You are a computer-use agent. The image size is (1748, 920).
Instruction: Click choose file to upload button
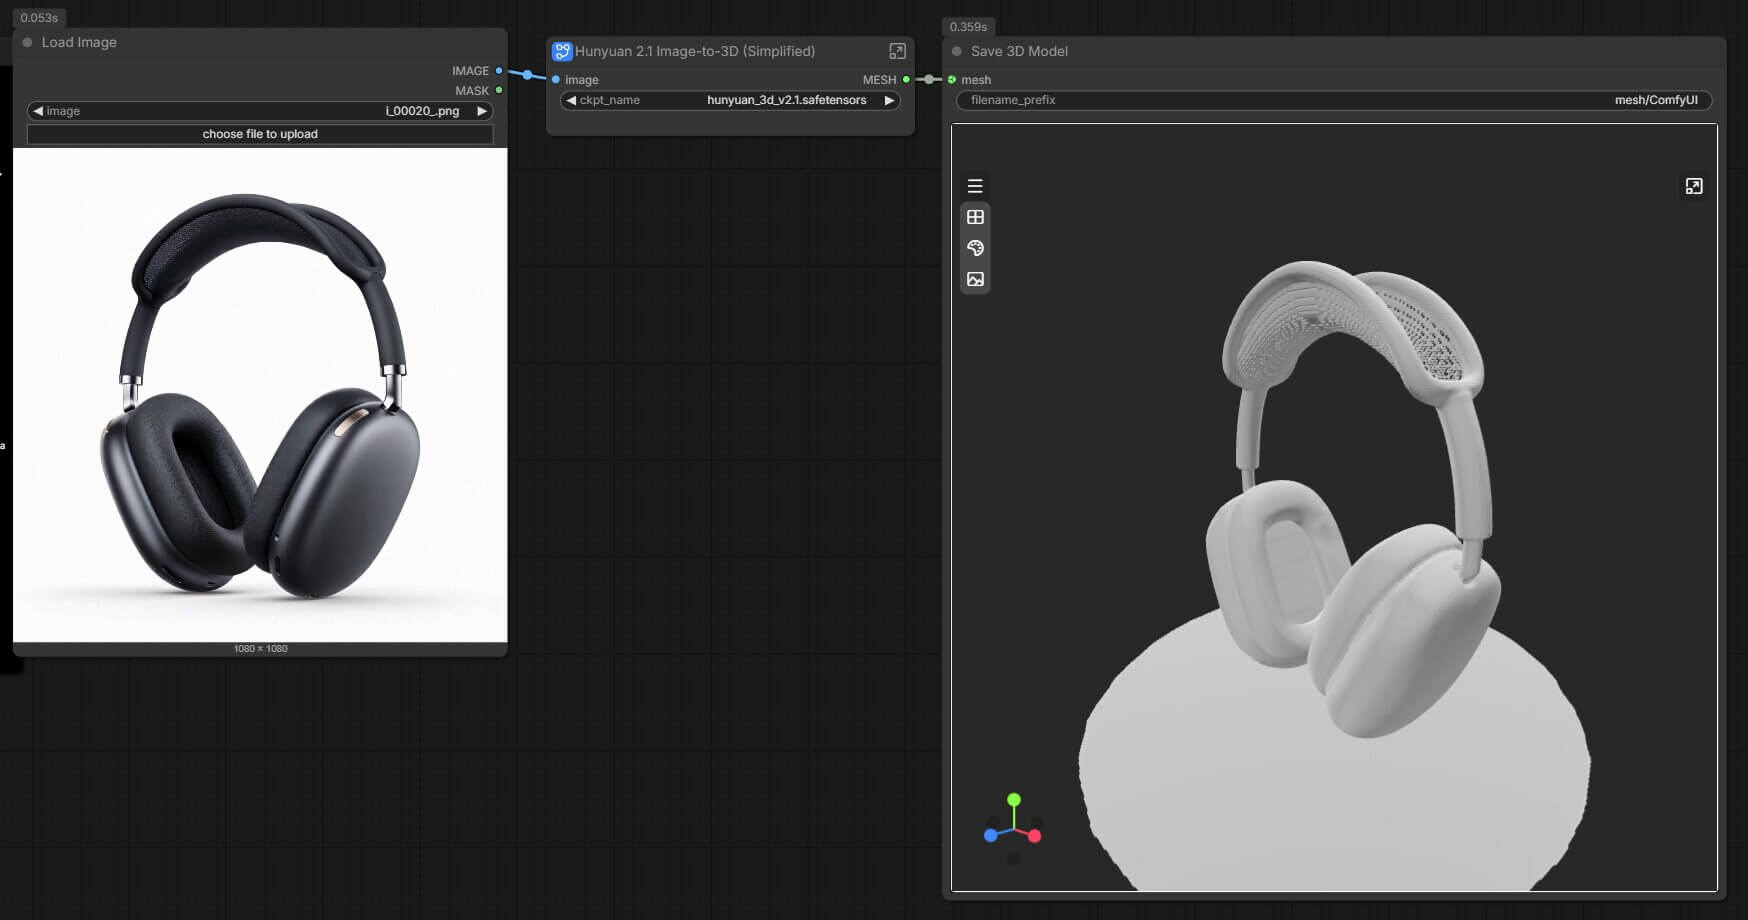click(x=260, y=134)
